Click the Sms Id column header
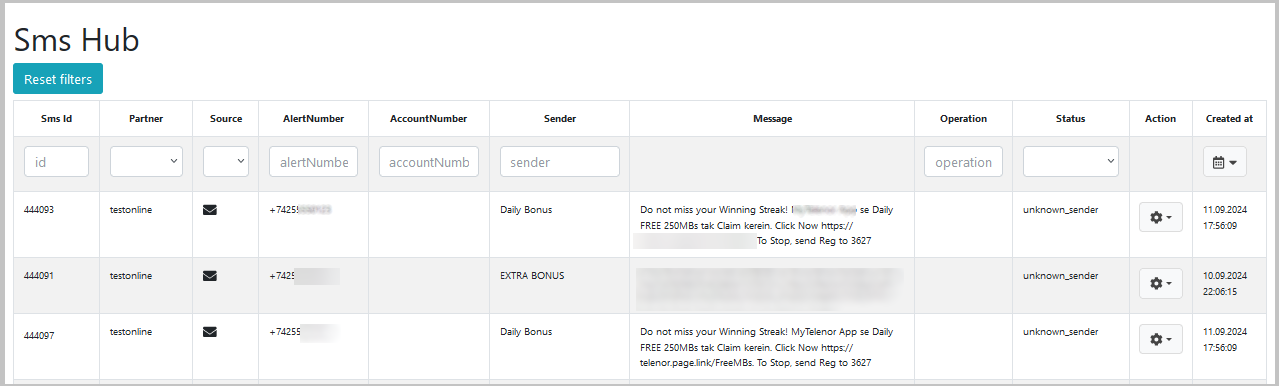1279x386 pixels. (56, 118)
